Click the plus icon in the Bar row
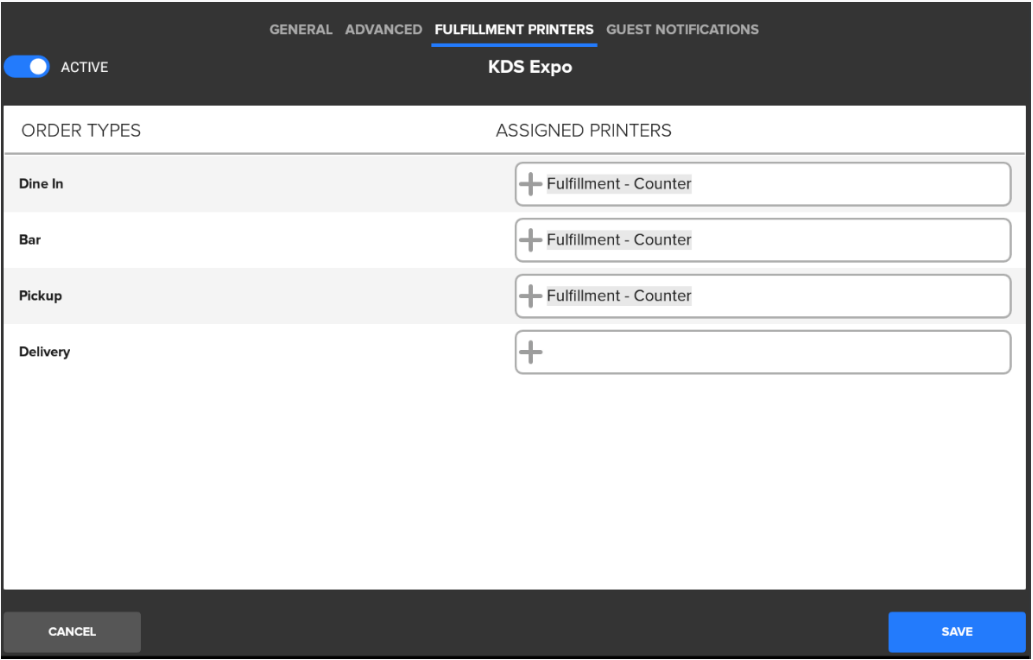 click(x=532, y=240)
